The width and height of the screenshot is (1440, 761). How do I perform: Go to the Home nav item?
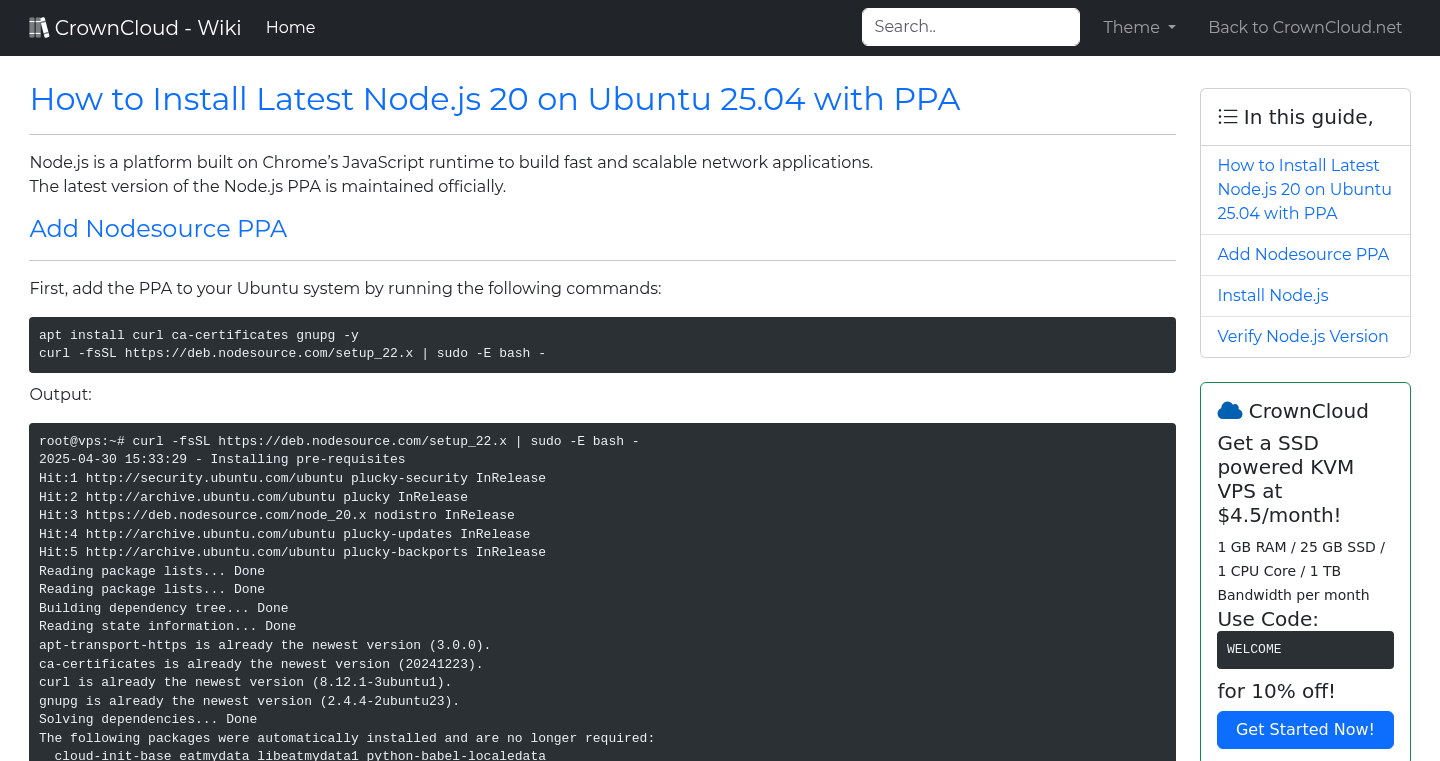(x=290, y=28)
